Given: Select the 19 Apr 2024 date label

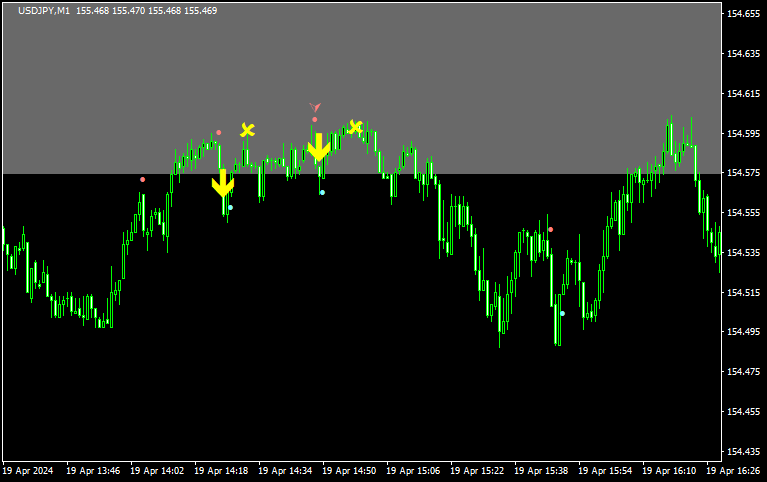Looking at the screenshot, I should coord(28,470).
